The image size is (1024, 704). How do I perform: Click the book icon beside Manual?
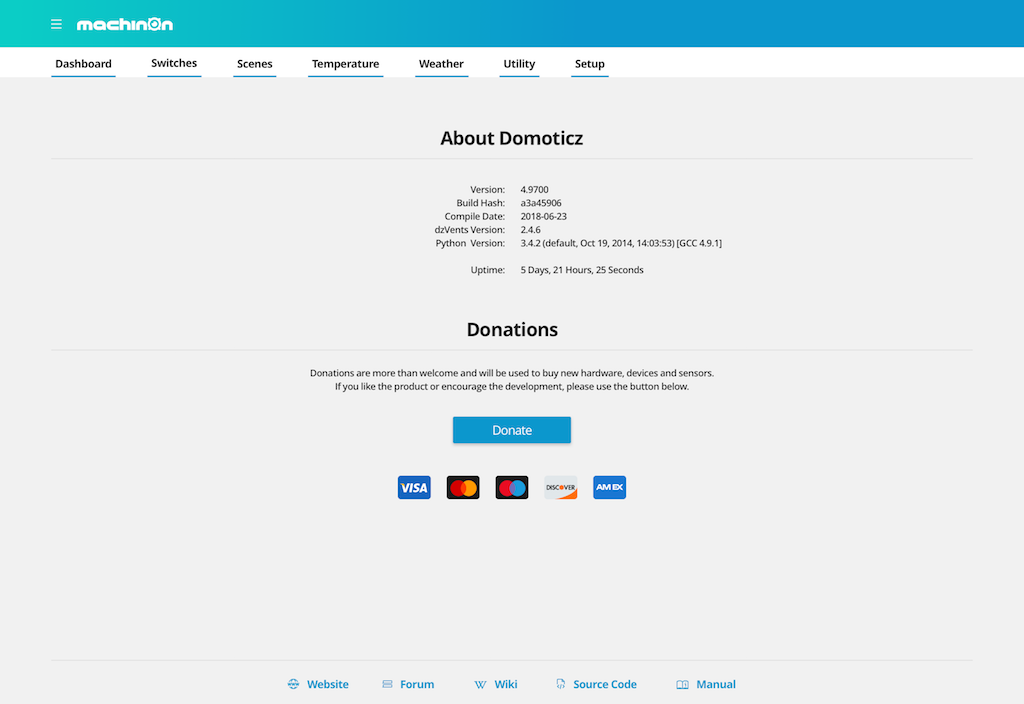point(682,684)
